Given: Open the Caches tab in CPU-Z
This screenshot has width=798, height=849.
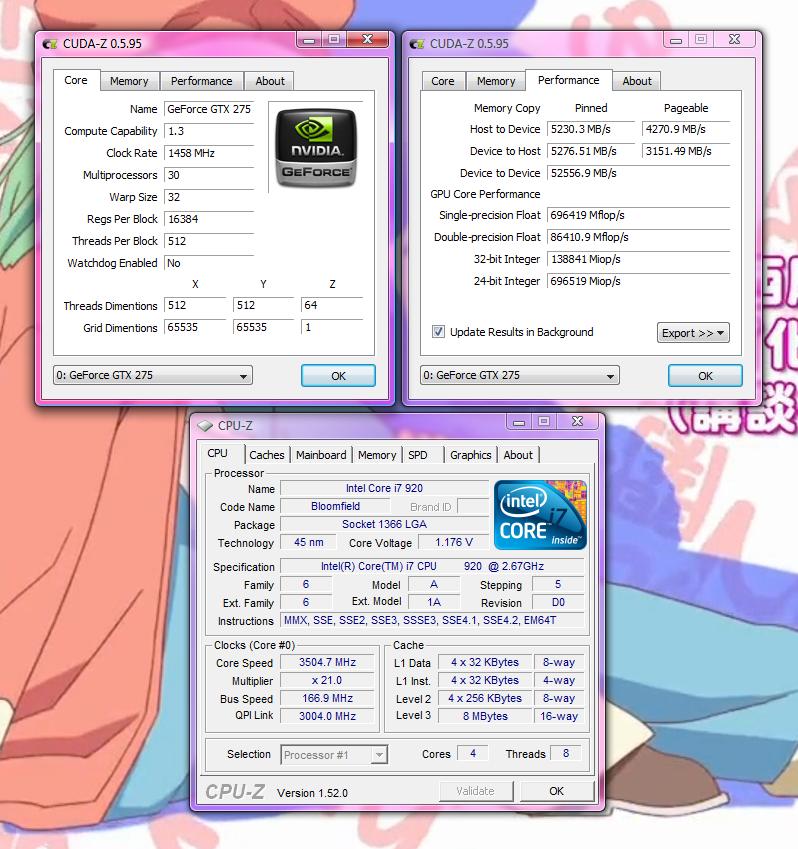Looking at the screenshot, I should [267, 455].
